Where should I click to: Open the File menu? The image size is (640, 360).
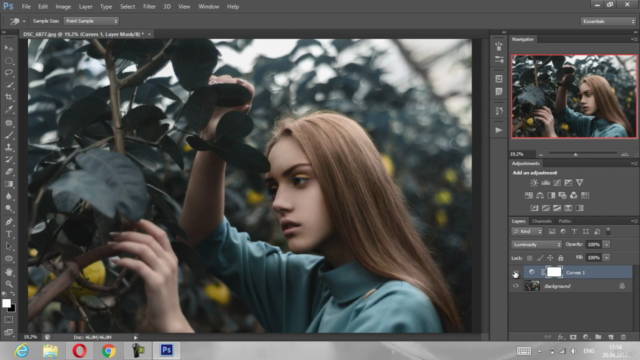[26, 7]
